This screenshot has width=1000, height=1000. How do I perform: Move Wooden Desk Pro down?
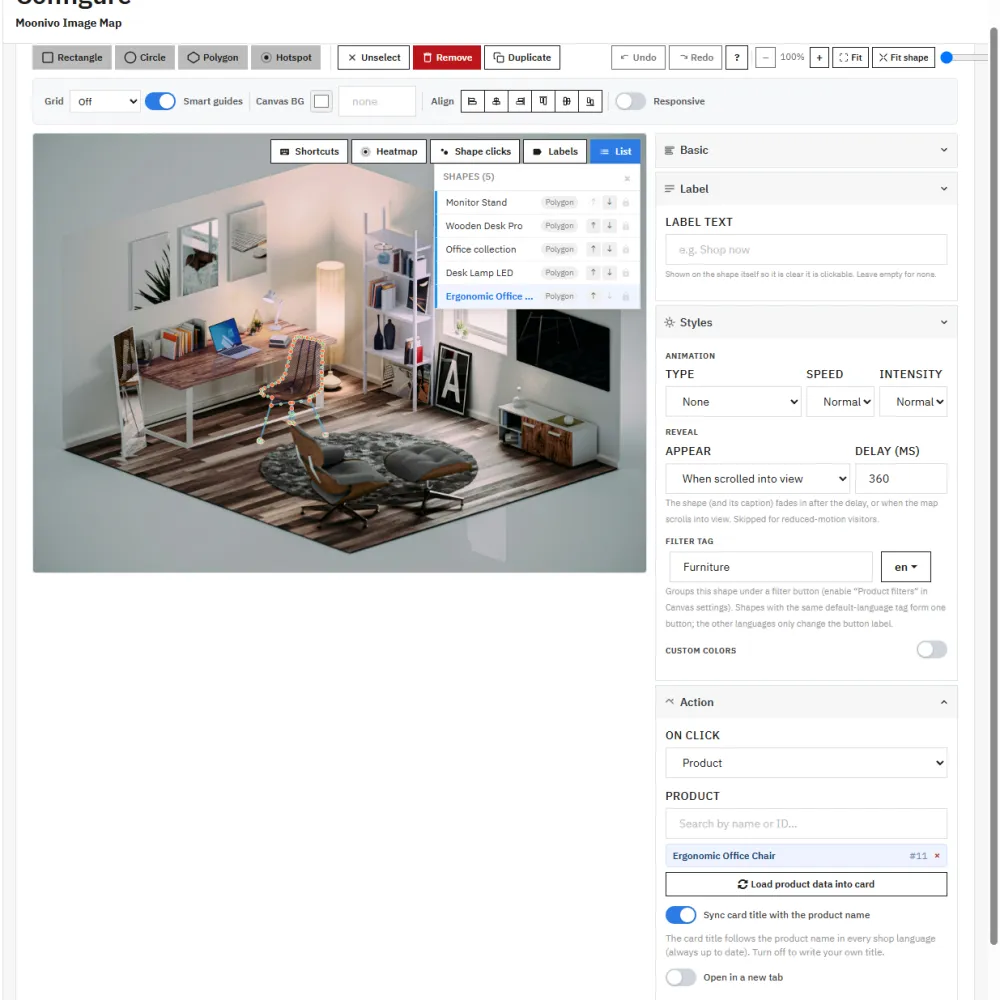tap(609, 226)
